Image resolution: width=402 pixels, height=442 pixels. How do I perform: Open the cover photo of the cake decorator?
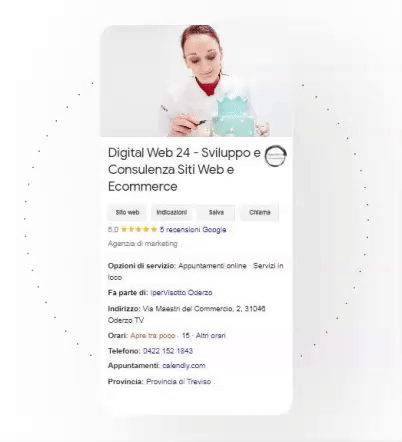pyautogui.click(x=196, y=81)
